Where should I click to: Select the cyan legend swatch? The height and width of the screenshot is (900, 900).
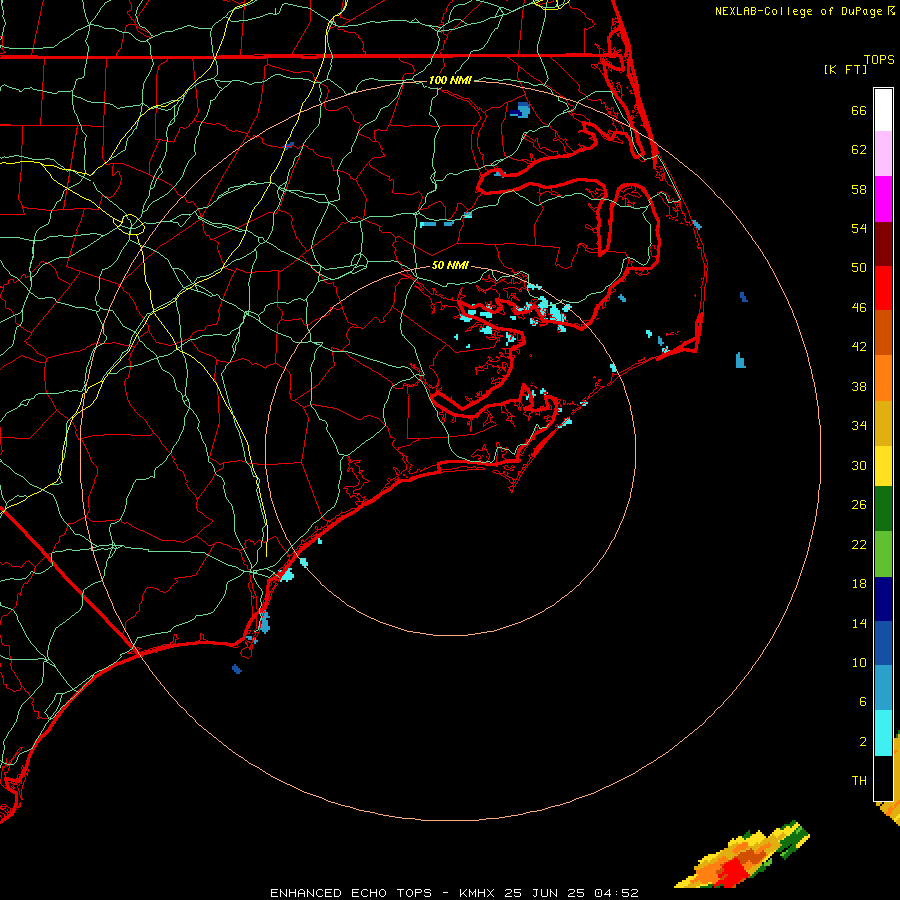[883, 733]
